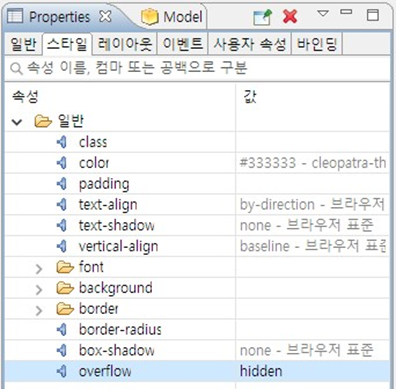Expand the border group
Viewport: 396px width, 389px height.
[39, 310]
